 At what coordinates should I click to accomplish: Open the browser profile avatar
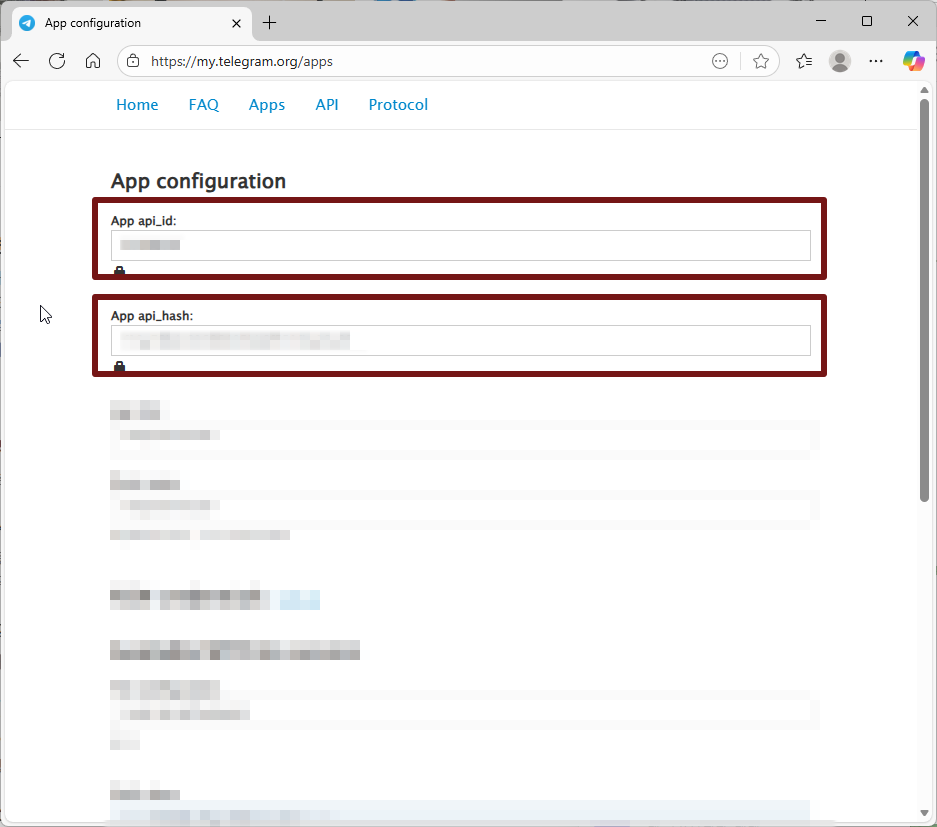(840, 61)
